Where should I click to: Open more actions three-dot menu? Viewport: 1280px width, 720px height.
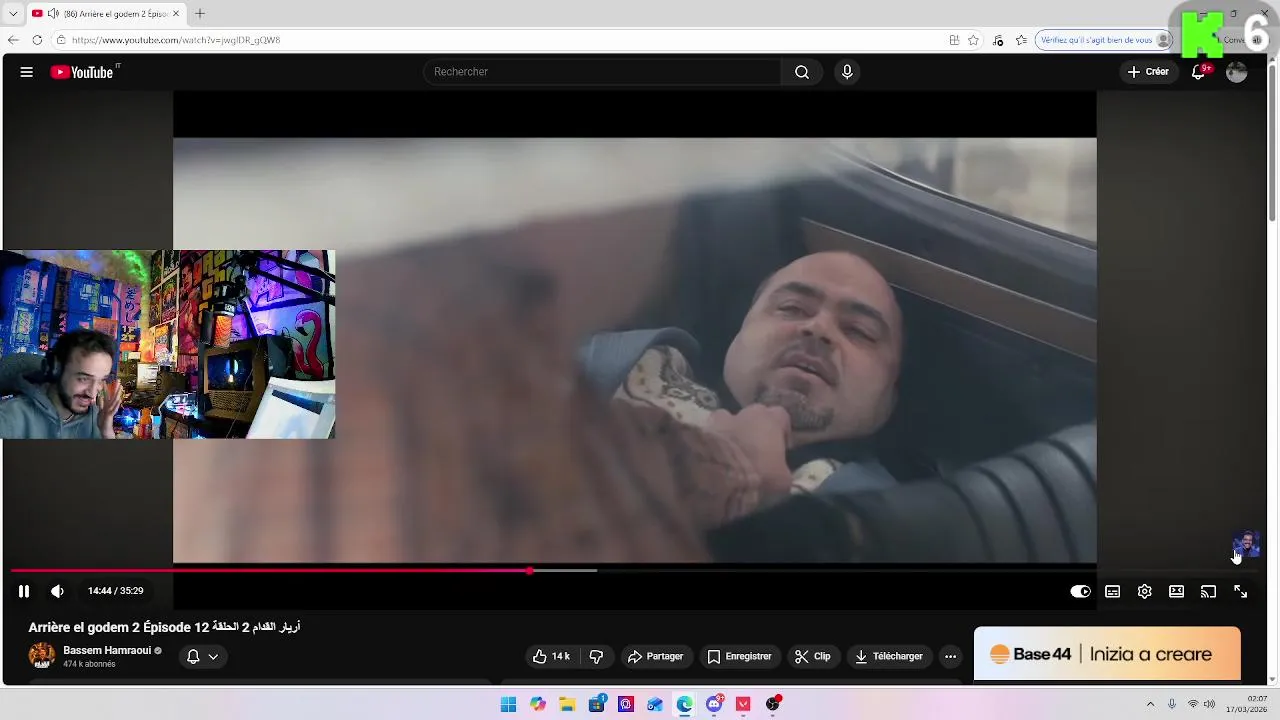point(950,656)
